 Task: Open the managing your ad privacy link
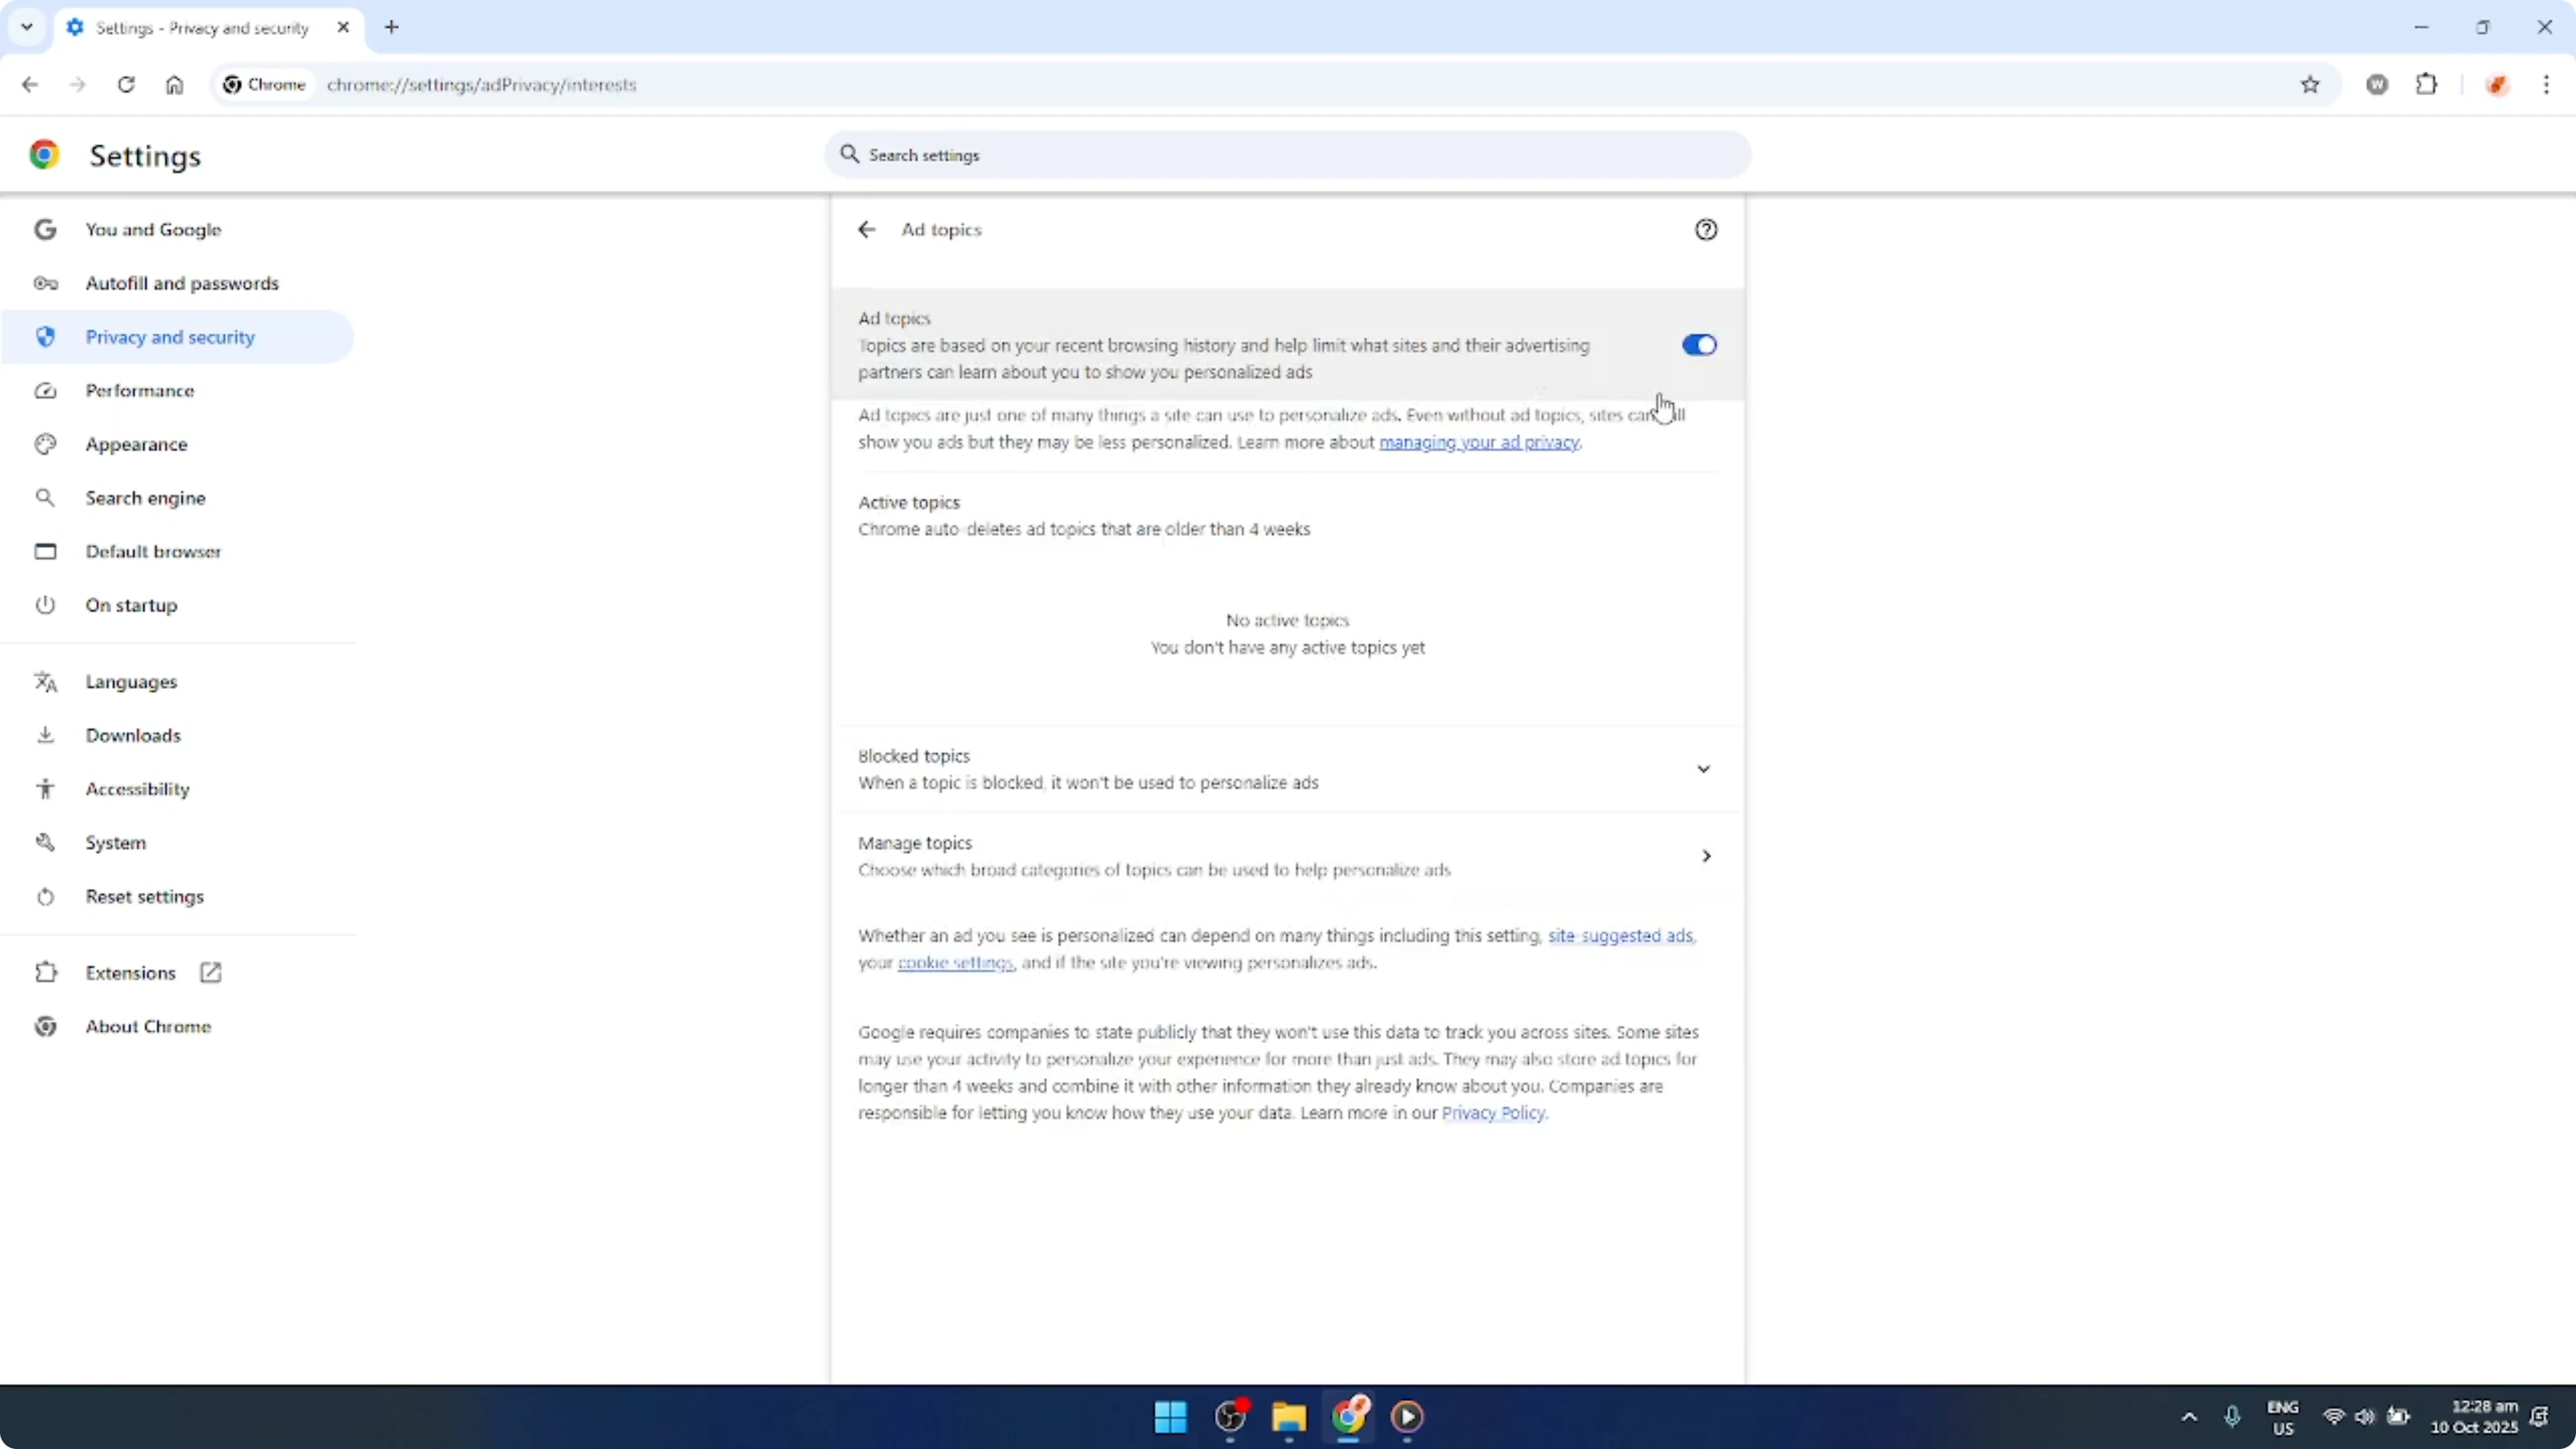click(1479, 443)
